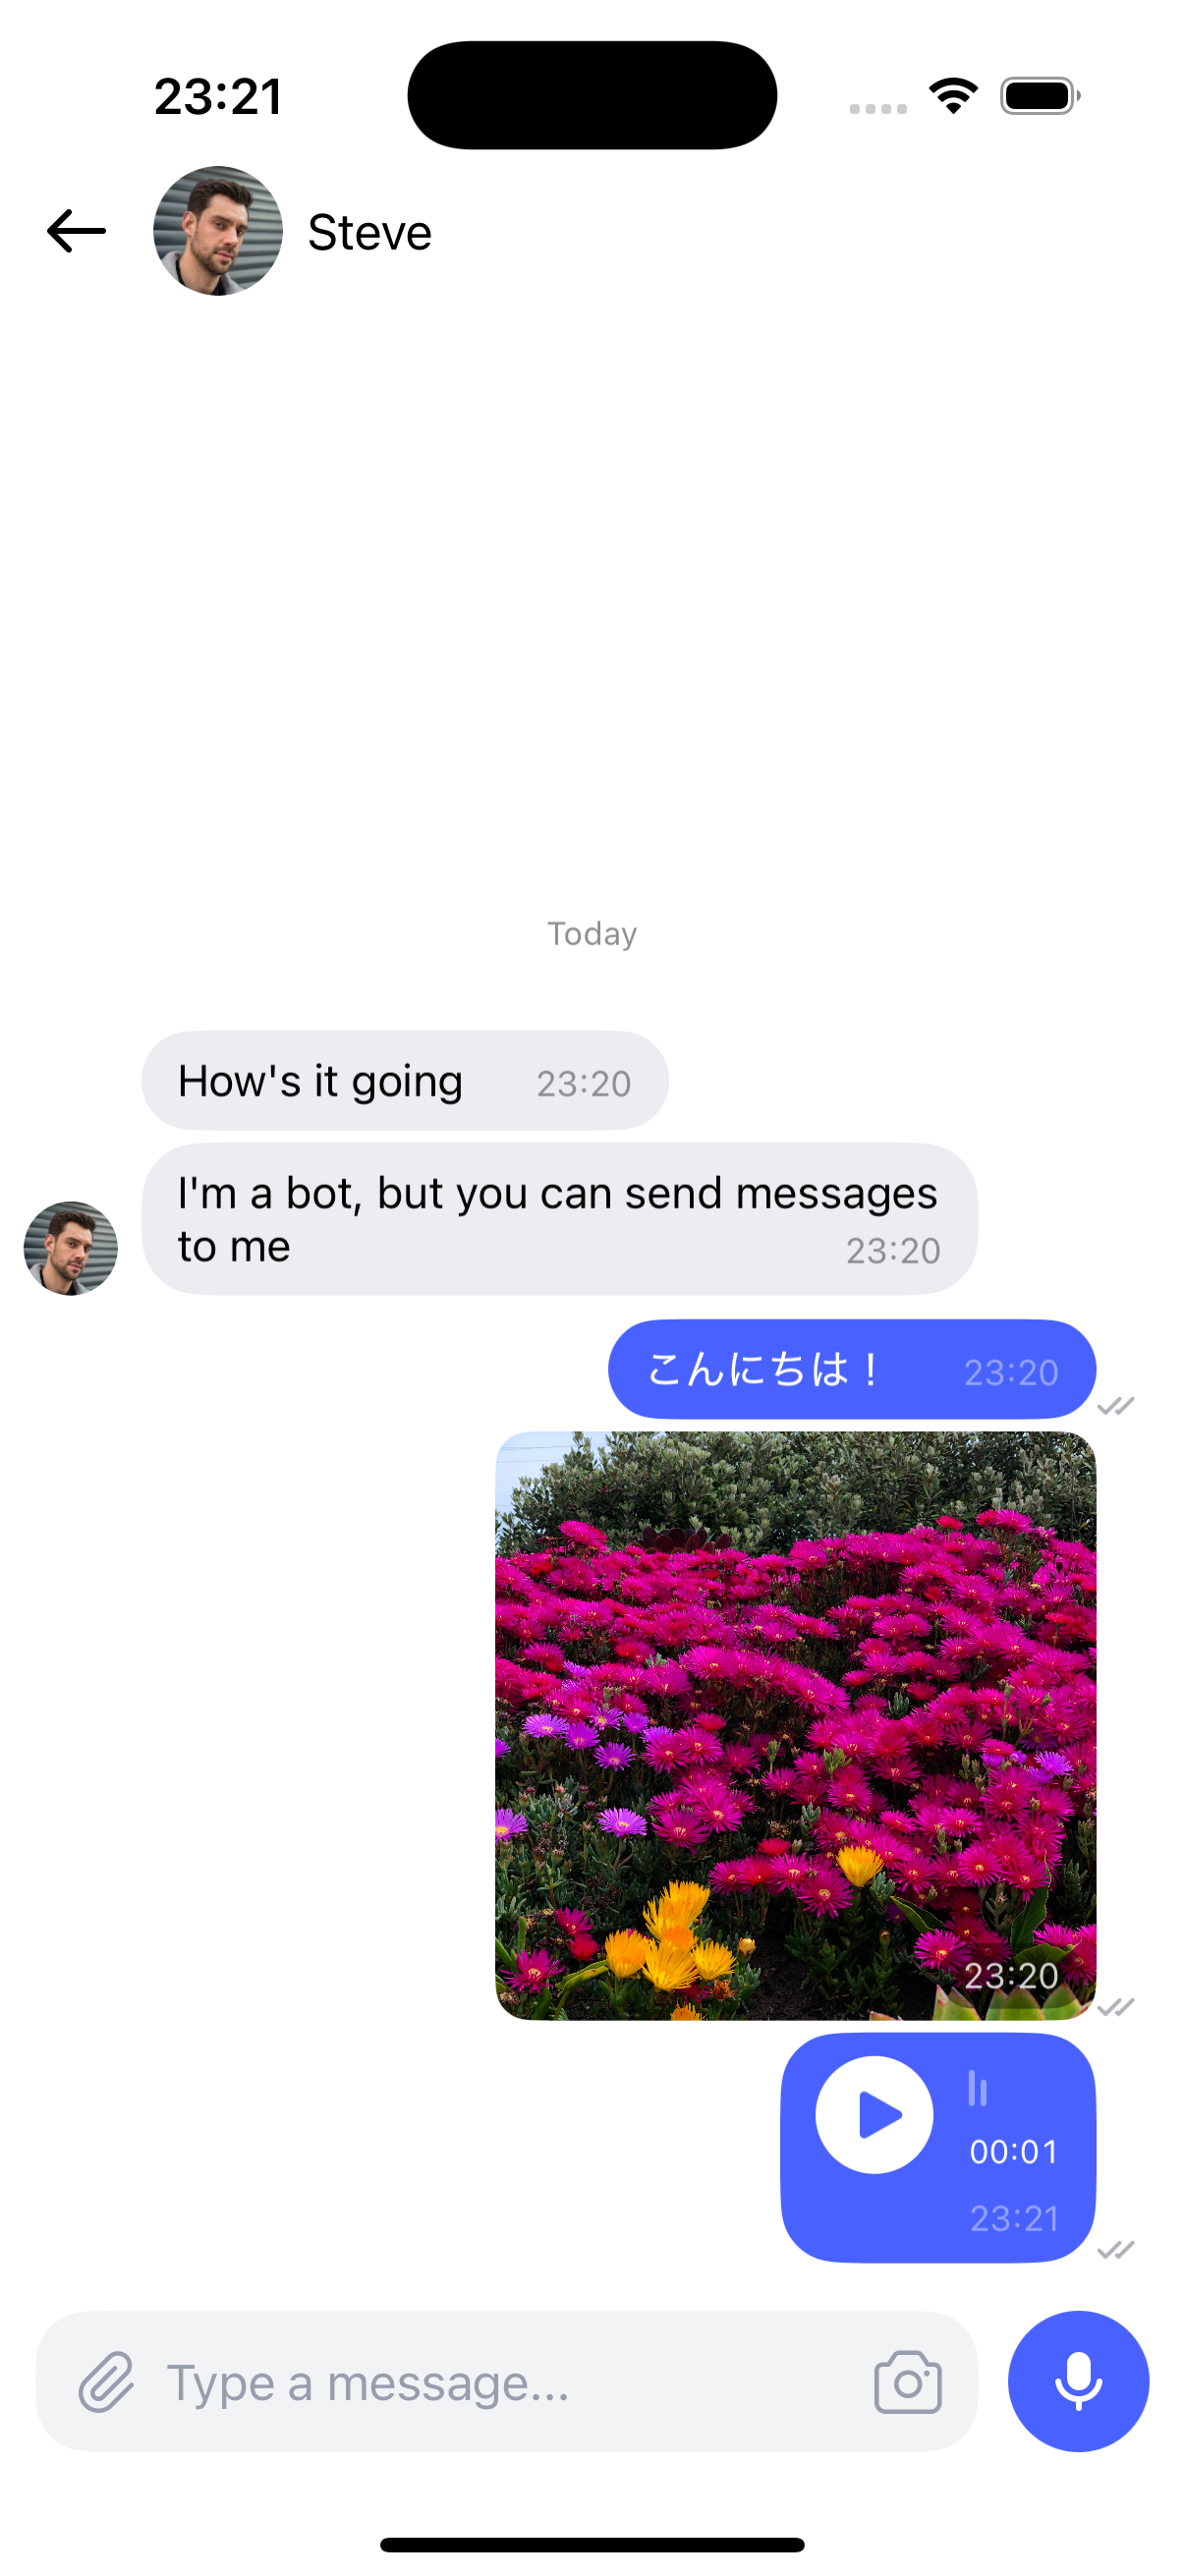The width and height of the screenshot is (1185, 2576).
Task: Play the voice message
Action: (874, 2115)
